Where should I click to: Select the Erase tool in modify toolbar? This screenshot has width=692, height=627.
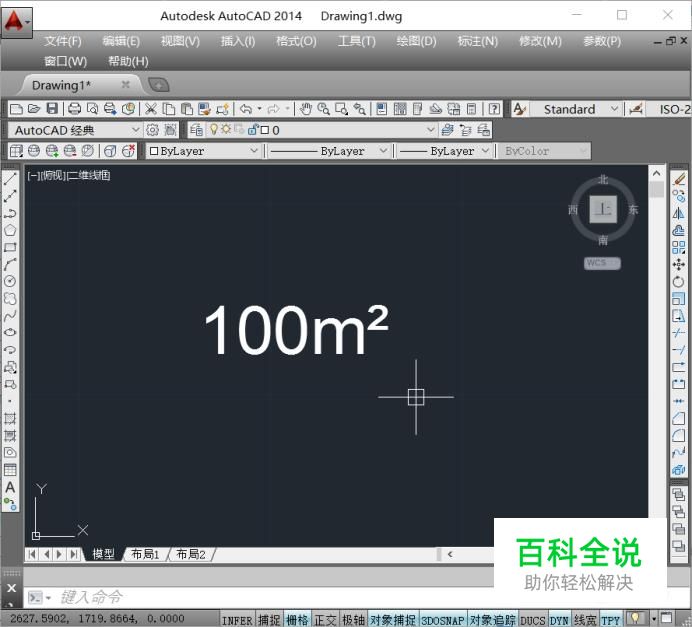(x=679, y=179)
